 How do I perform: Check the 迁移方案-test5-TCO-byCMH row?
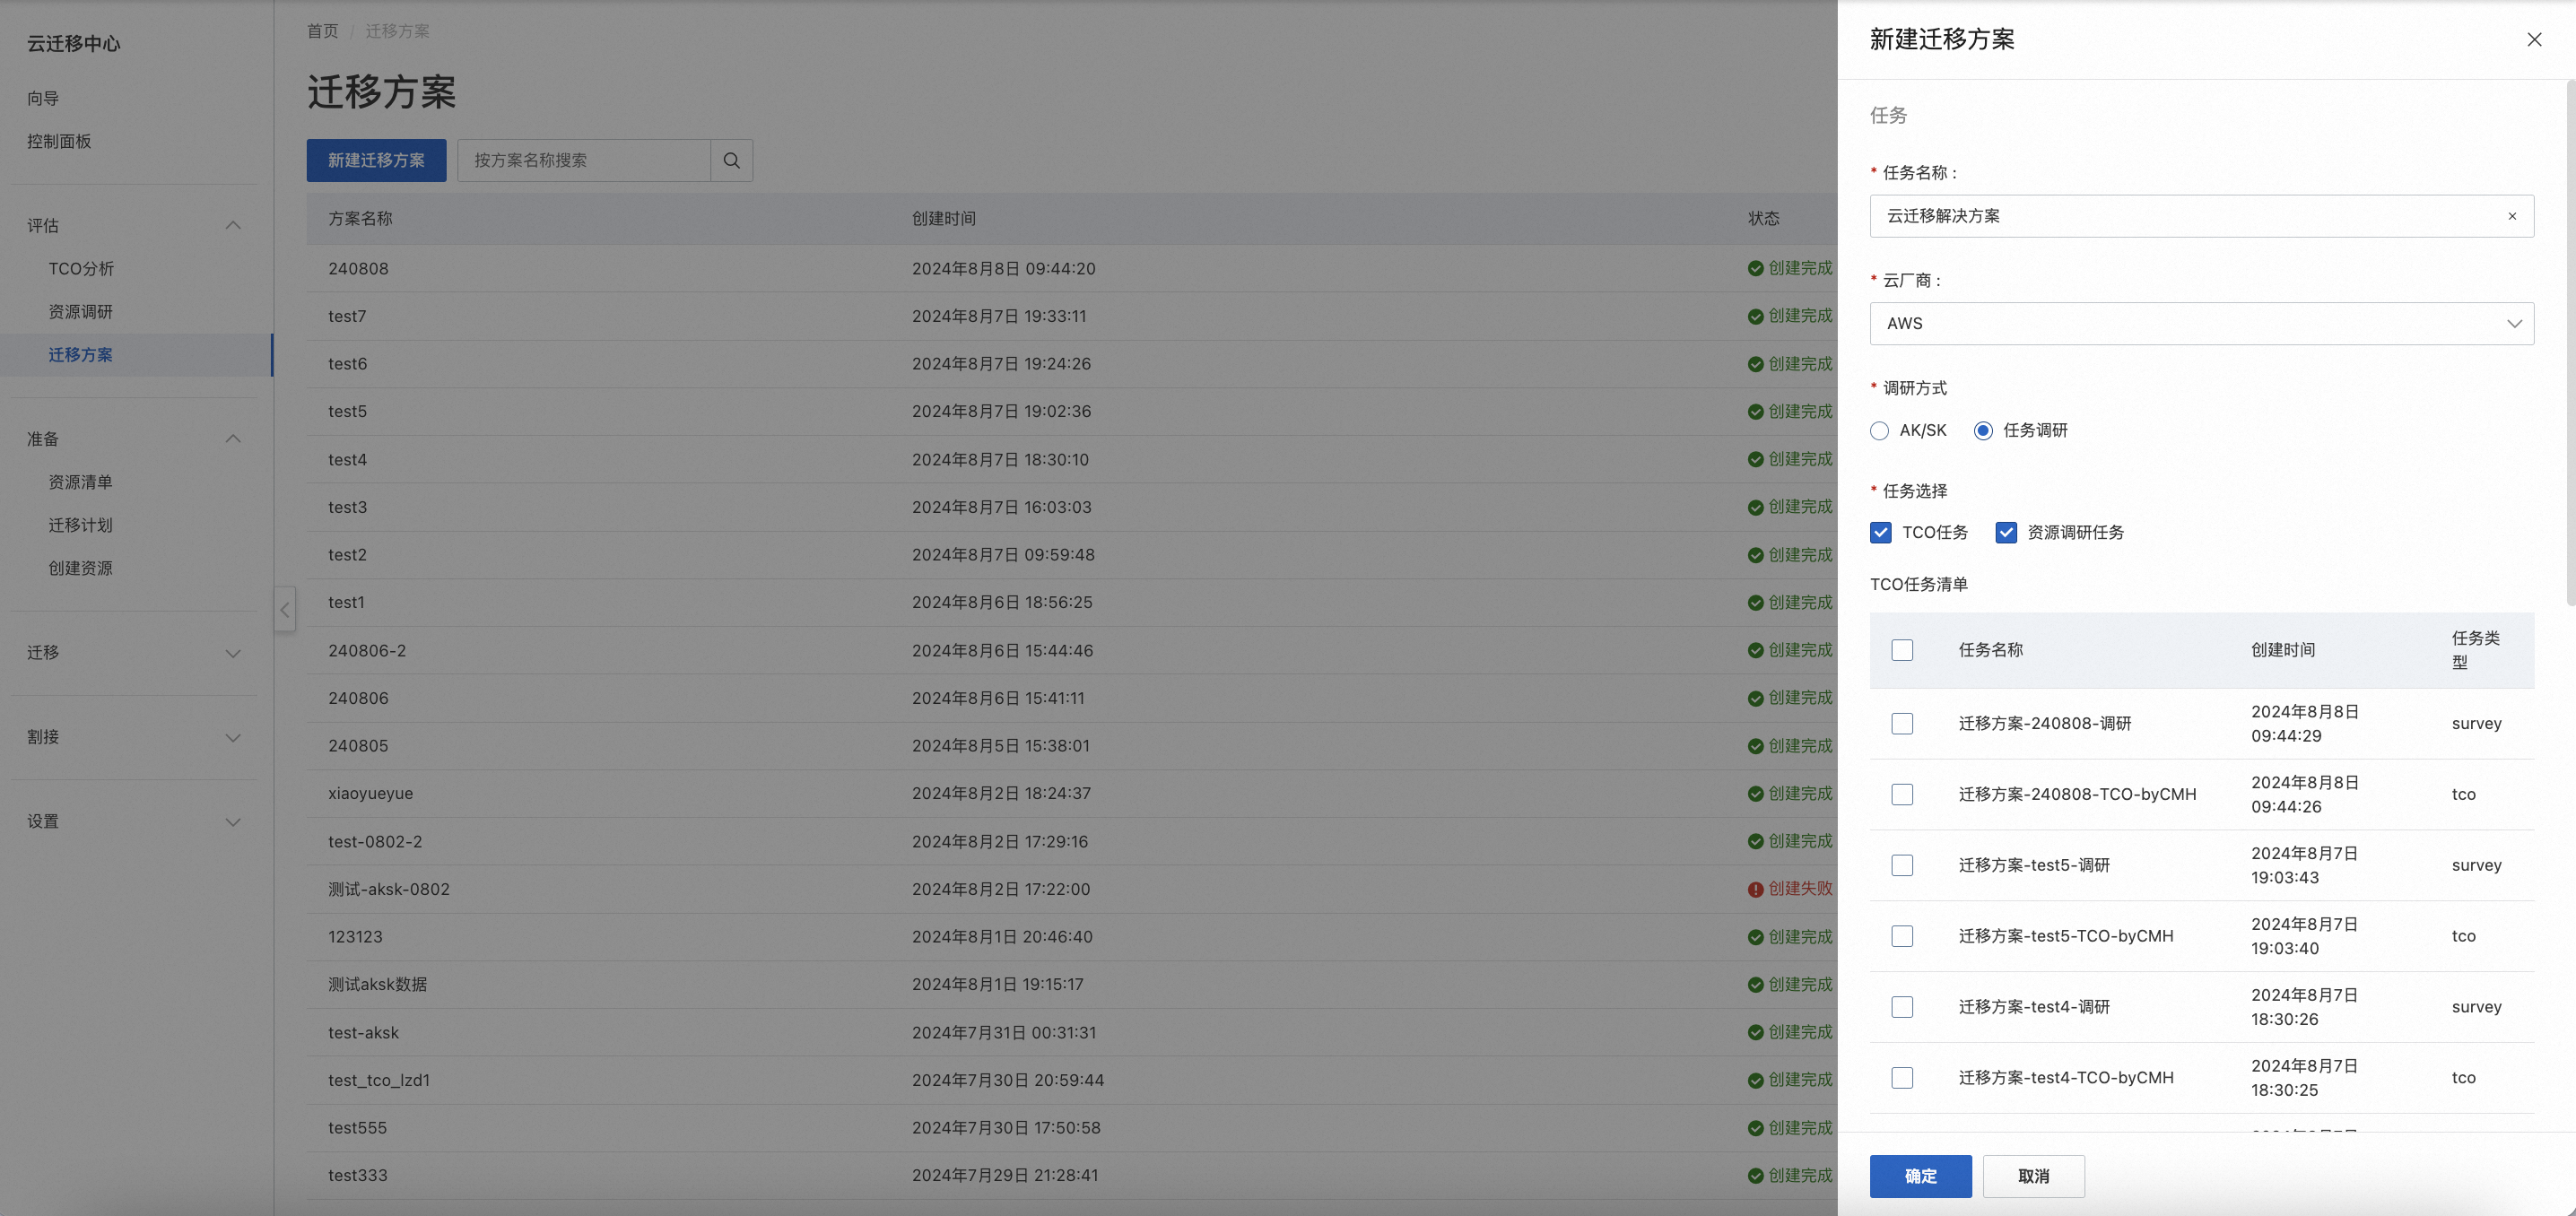(1902, 936)
